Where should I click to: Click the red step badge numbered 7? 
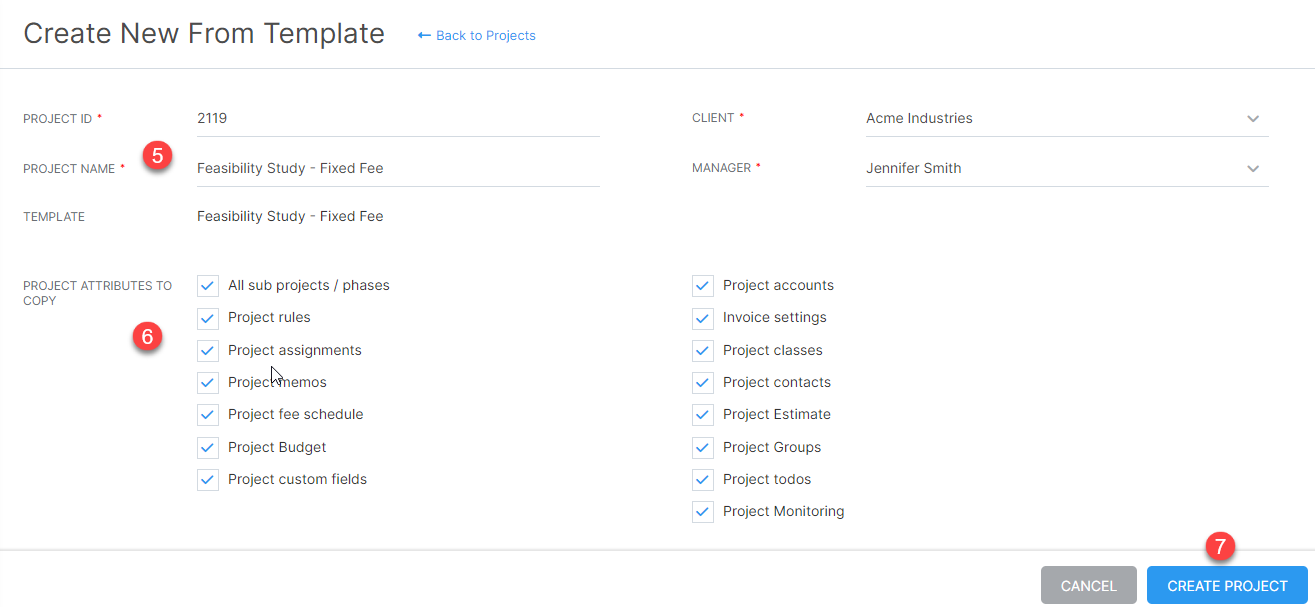[1220, 548]
